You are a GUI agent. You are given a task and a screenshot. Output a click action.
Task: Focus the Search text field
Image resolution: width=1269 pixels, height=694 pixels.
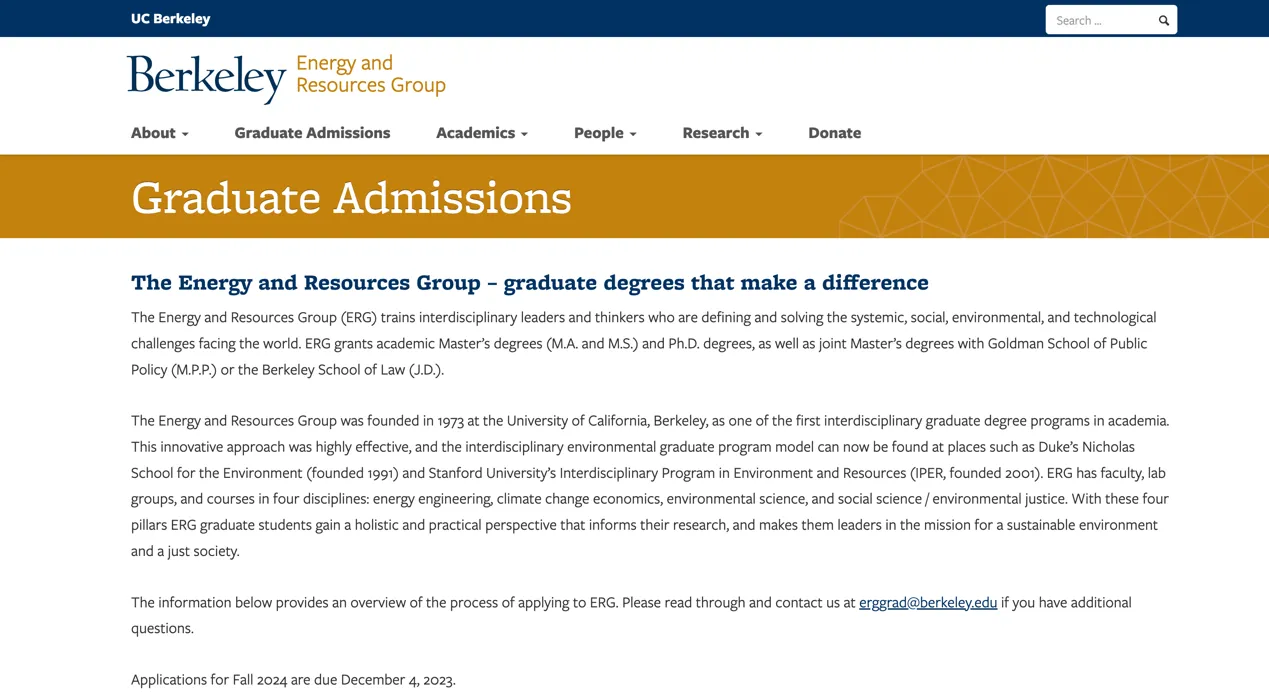point(1100,20)
